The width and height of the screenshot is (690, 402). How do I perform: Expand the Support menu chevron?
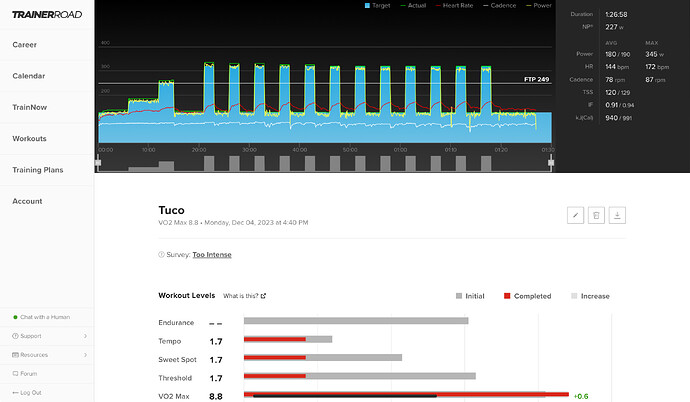tap(85, 336)
